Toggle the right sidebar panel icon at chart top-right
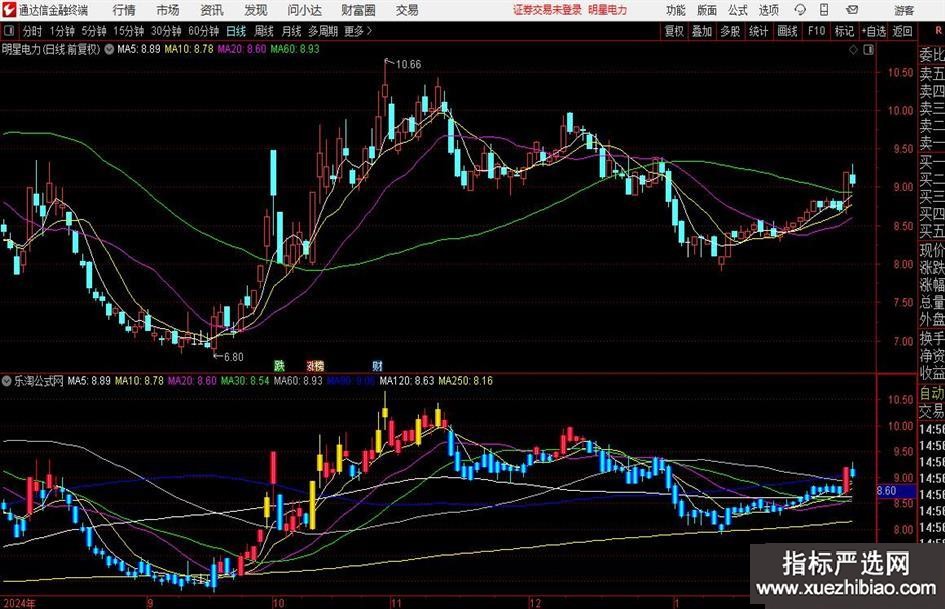The height and width of the screenshot is (609, 945). (x=868, y=50)
